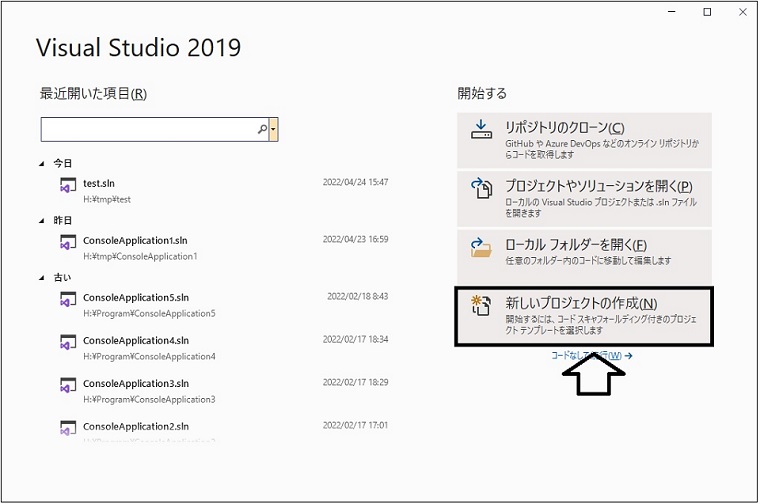The width and height of the screenshot is (760, 504).
Task: Open recent solution ConsoleApplication2.sln
Action: [135, 427]
